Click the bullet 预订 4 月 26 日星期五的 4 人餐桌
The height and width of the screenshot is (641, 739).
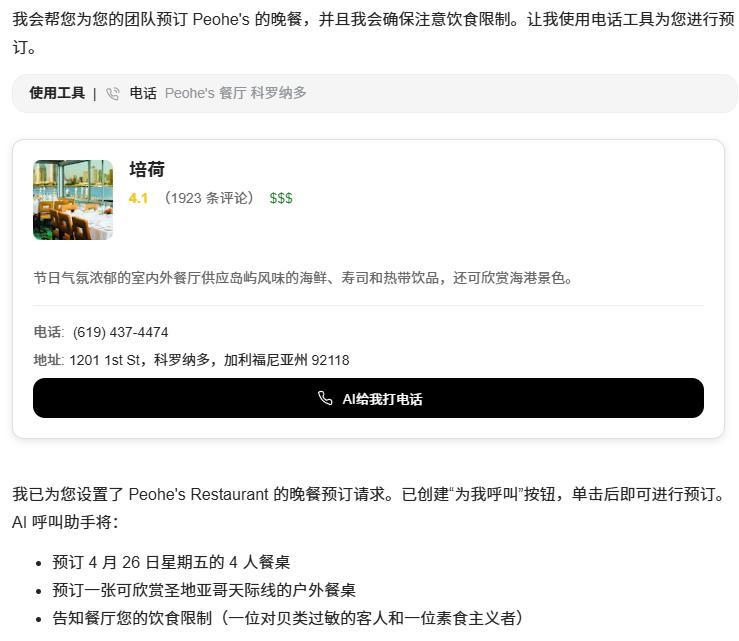click(171, 562)
